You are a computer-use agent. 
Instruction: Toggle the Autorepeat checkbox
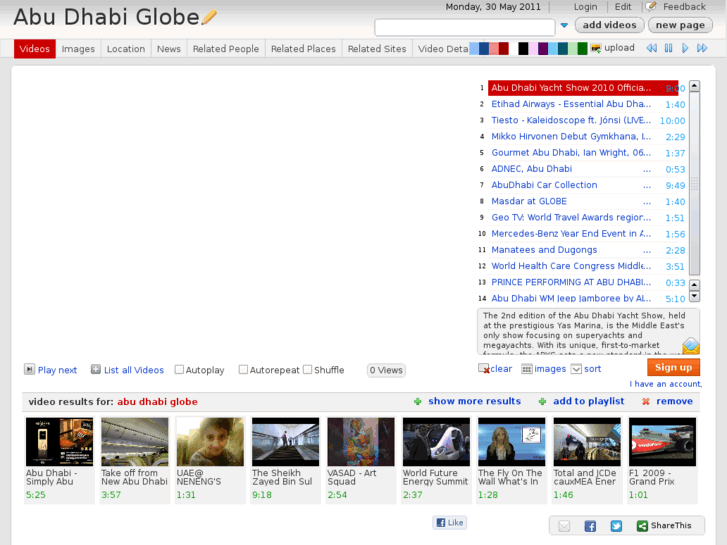pyautogui.click(x=243, y=370)
